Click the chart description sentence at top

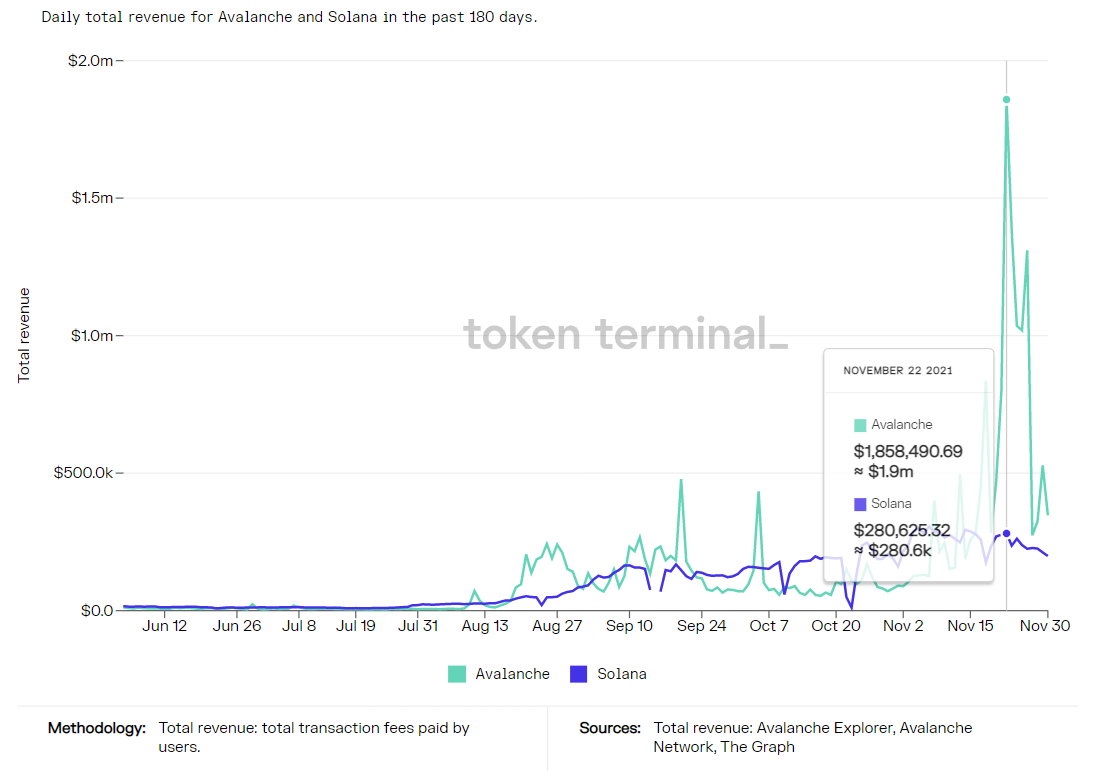click(289, 17)
